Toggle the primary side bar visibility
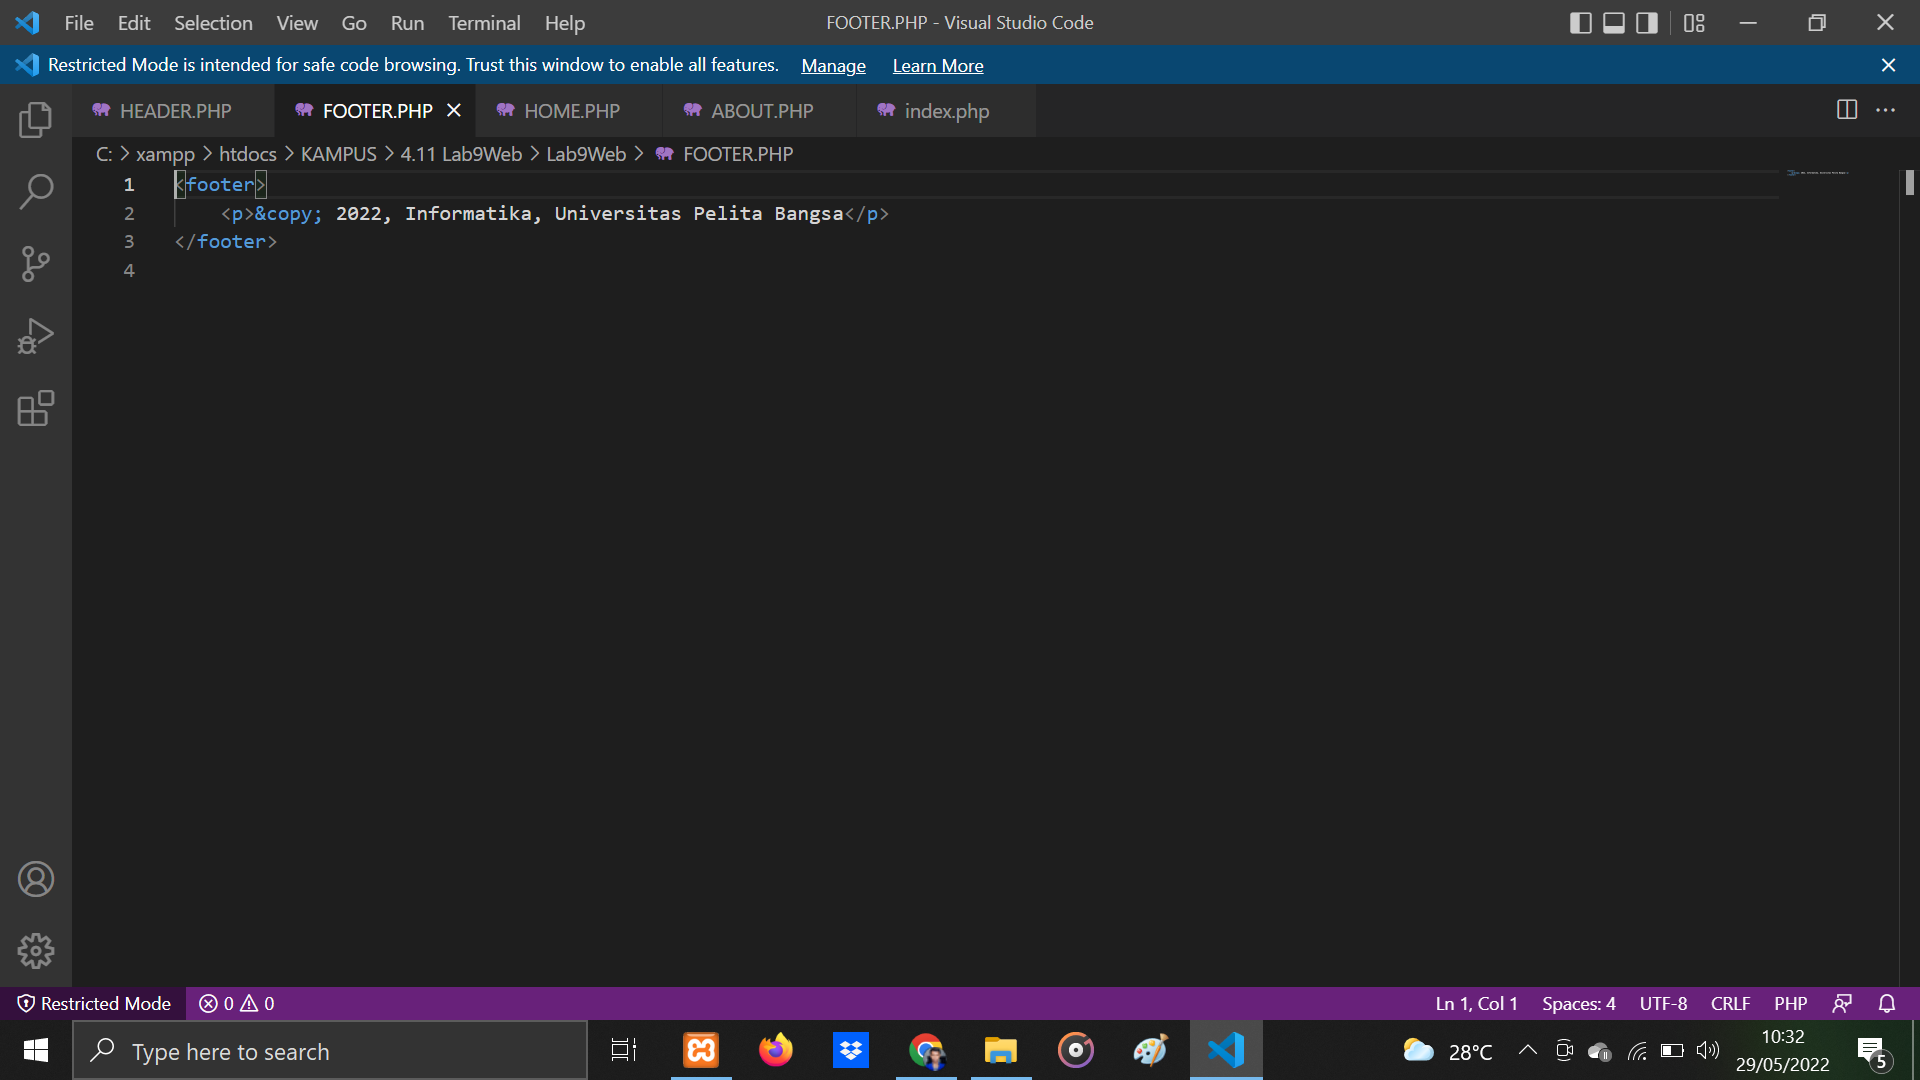This screenshot has height=1080, width=1920. pyautogui.click(x=1580, y=22)
